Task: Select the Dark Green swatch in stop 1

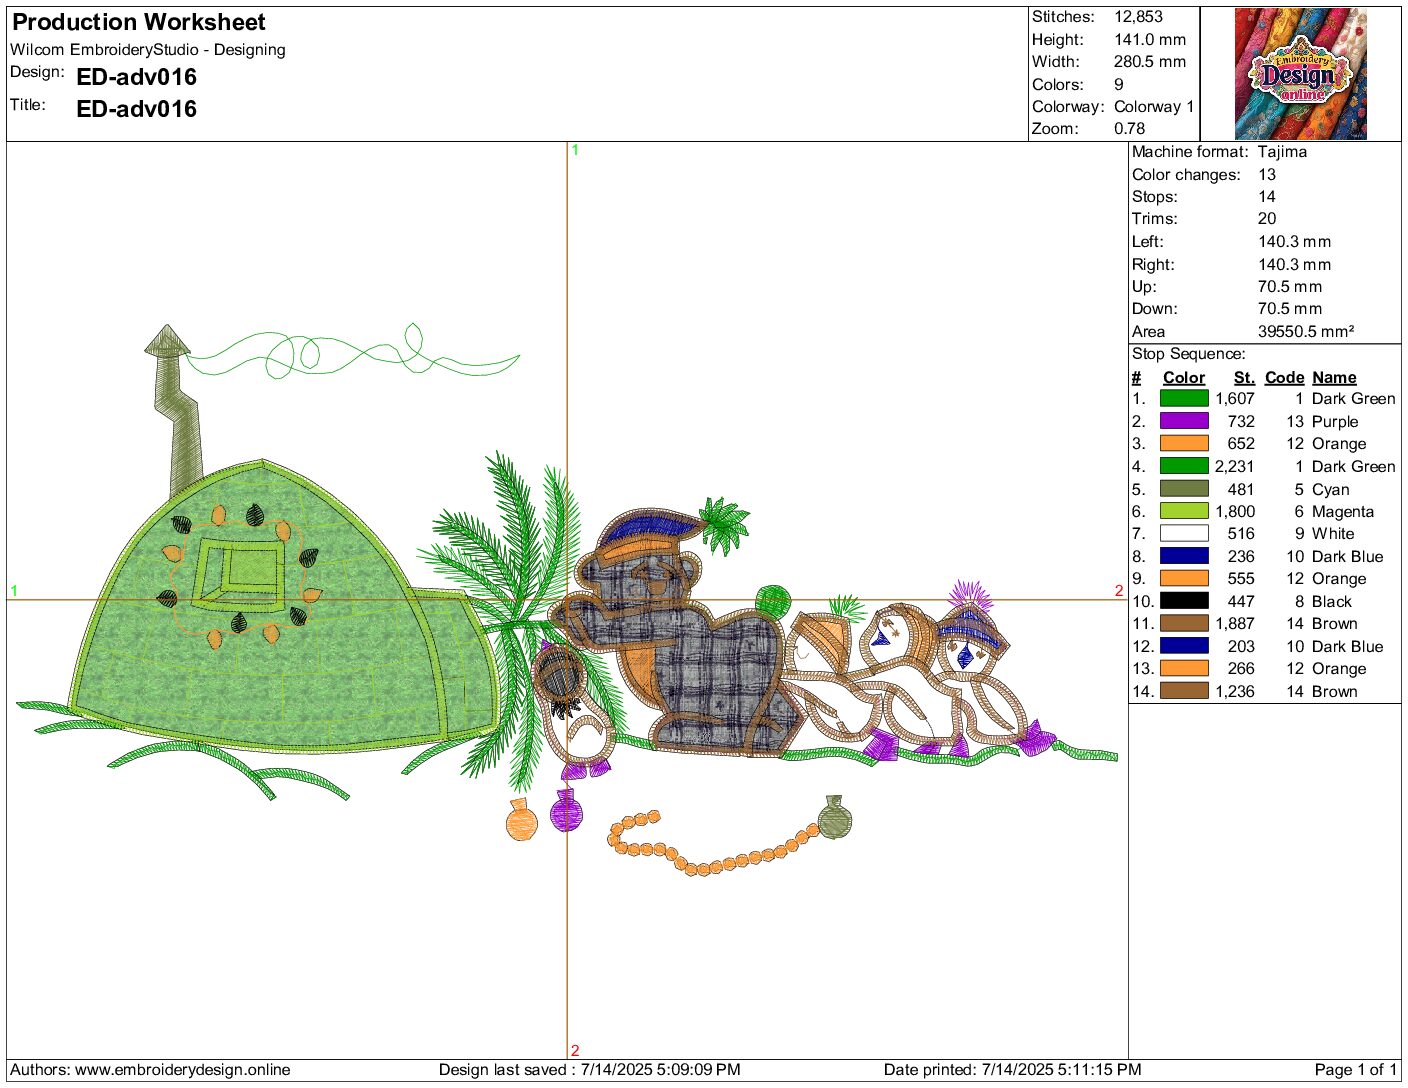Action: pyautogui.click(x=1184, y=398)
